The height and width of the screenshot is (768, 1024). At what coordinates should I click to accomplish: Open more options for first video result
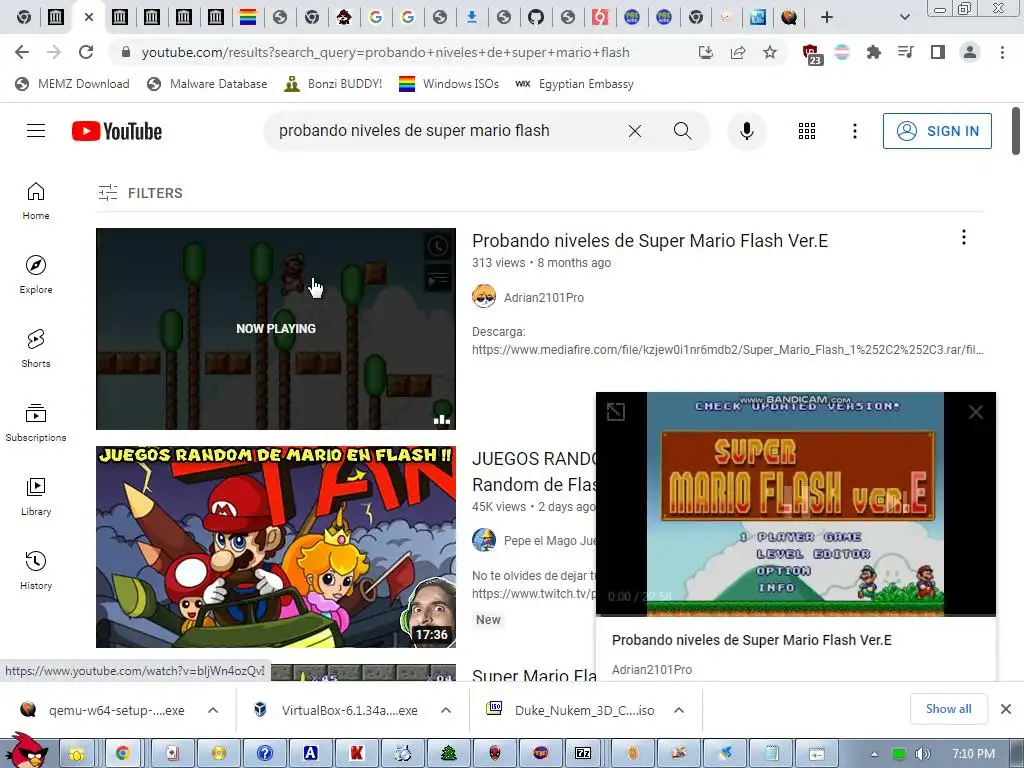tap(963, 238)
